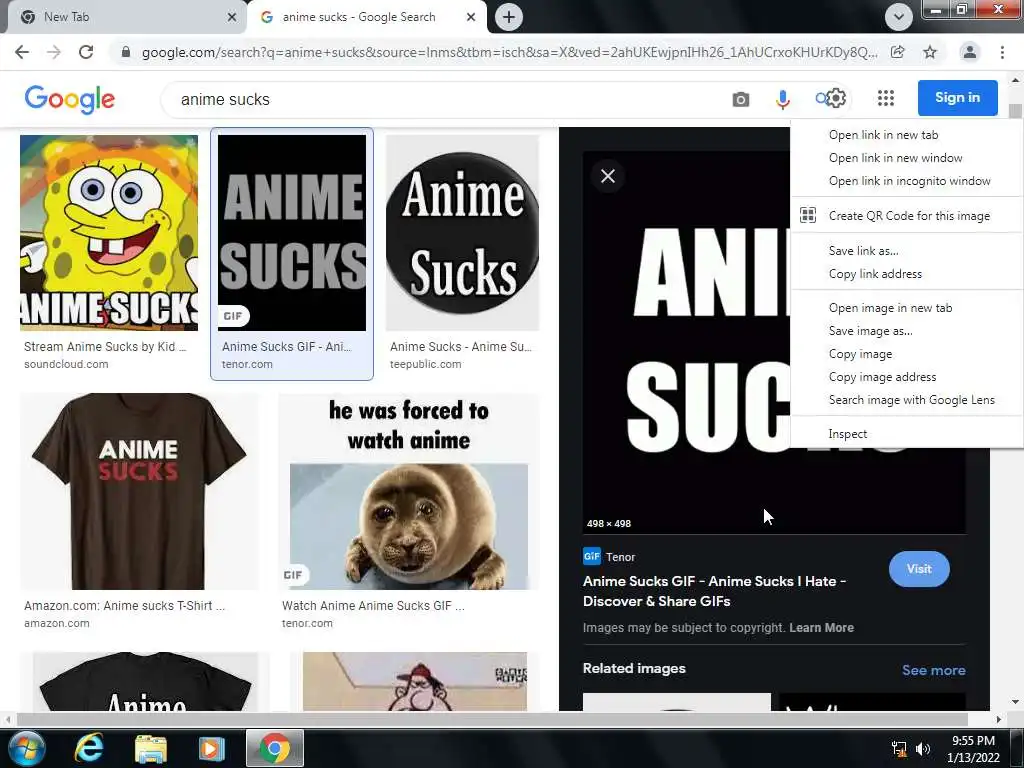This screenshot has height=768, width=1024.
Task: Select Create QR Code for this image
Action: point(906,216)
